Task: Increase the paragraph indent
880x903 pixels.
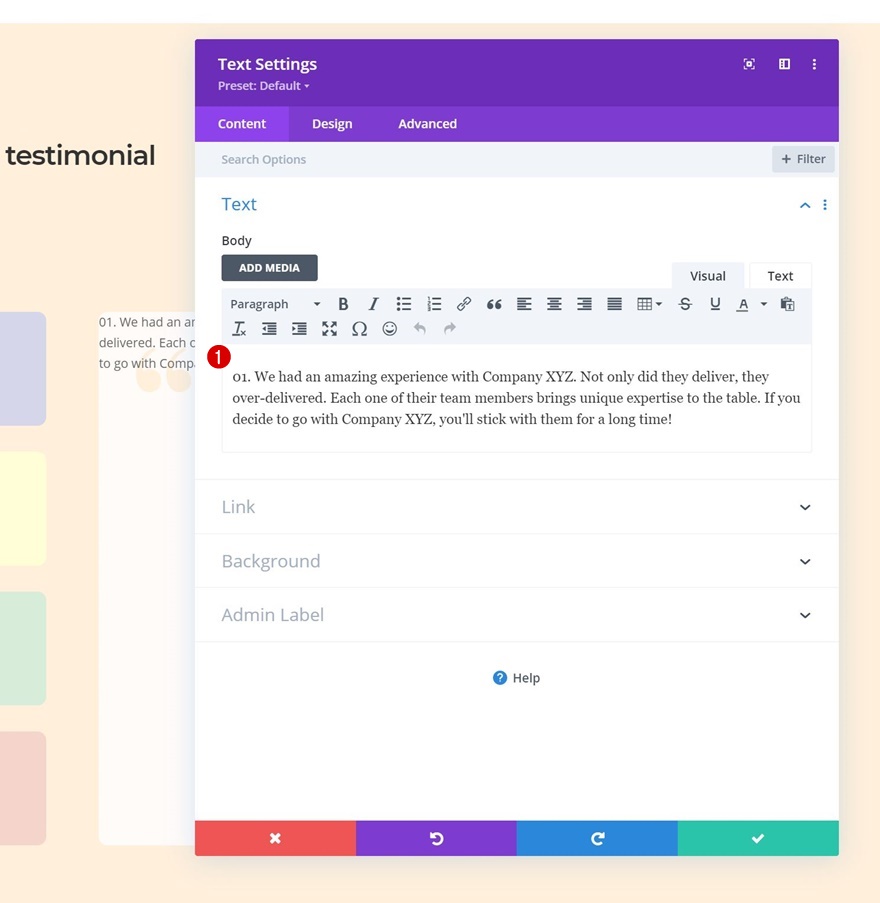Action: pyautogui.click(x=299, y=329)
